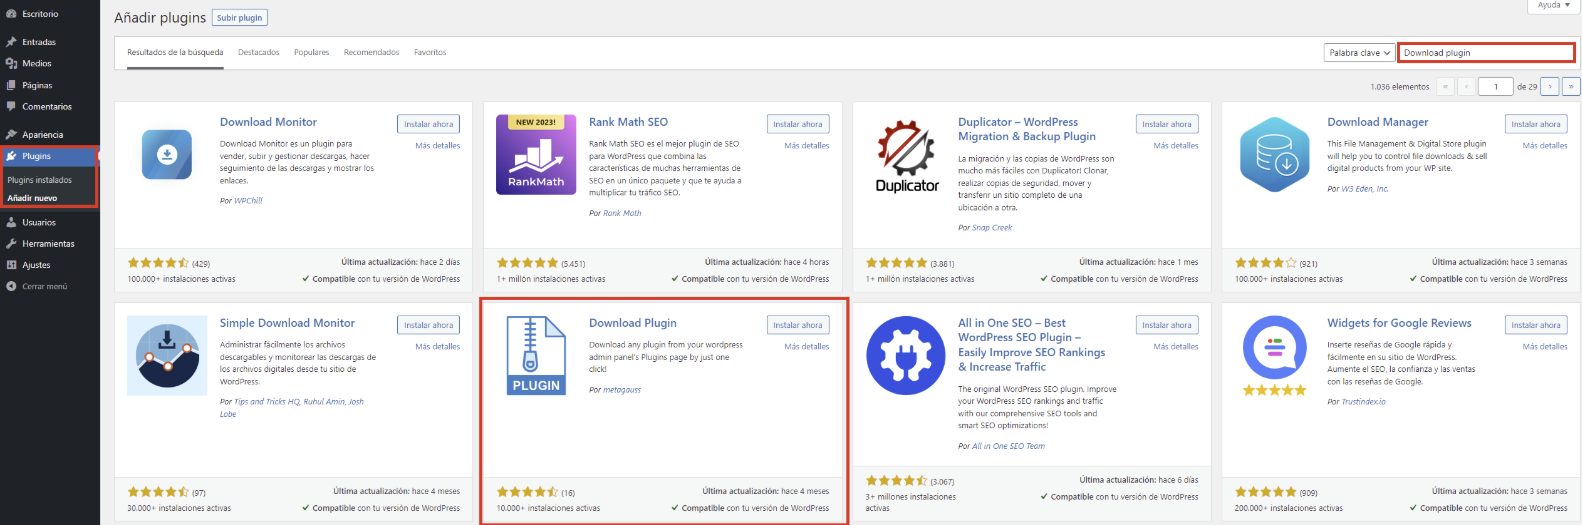
Task: Open the Ayuda help dropdown
Action: (x=1553, y=5)
